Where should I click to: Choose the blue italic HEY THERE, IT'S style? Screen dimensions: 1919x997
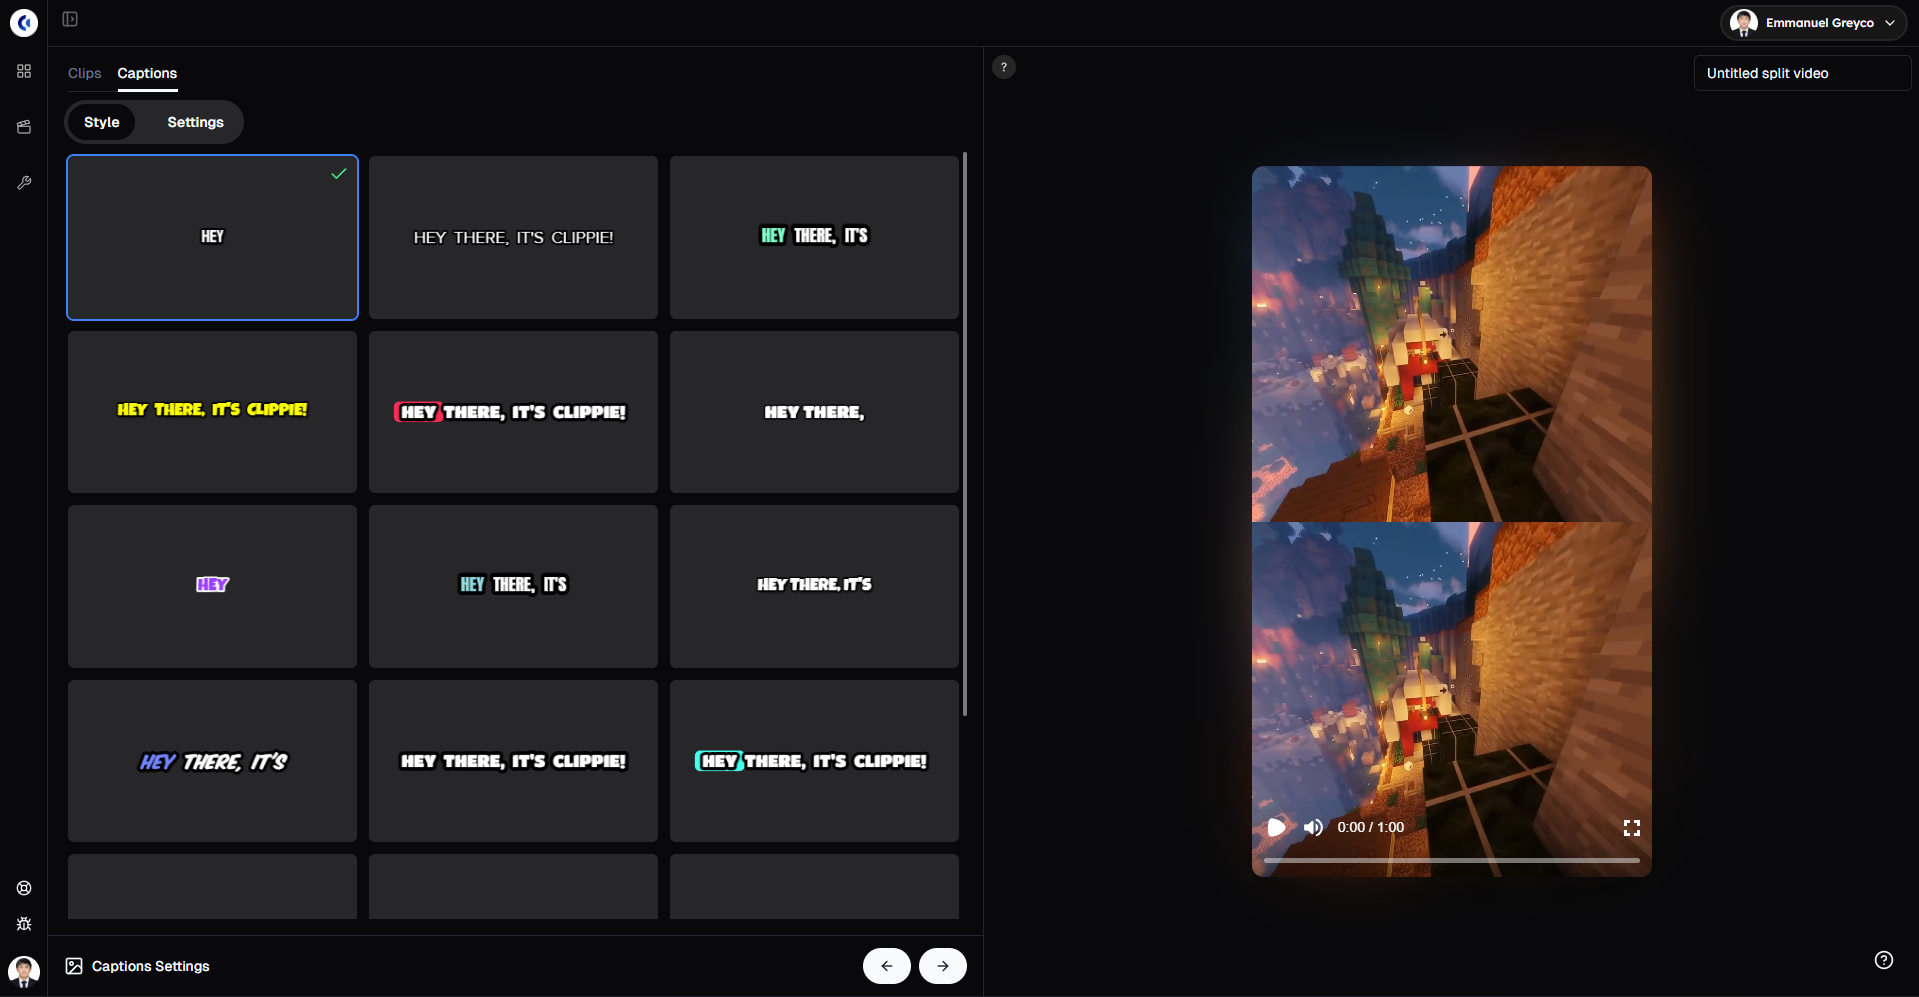point(212,761)
